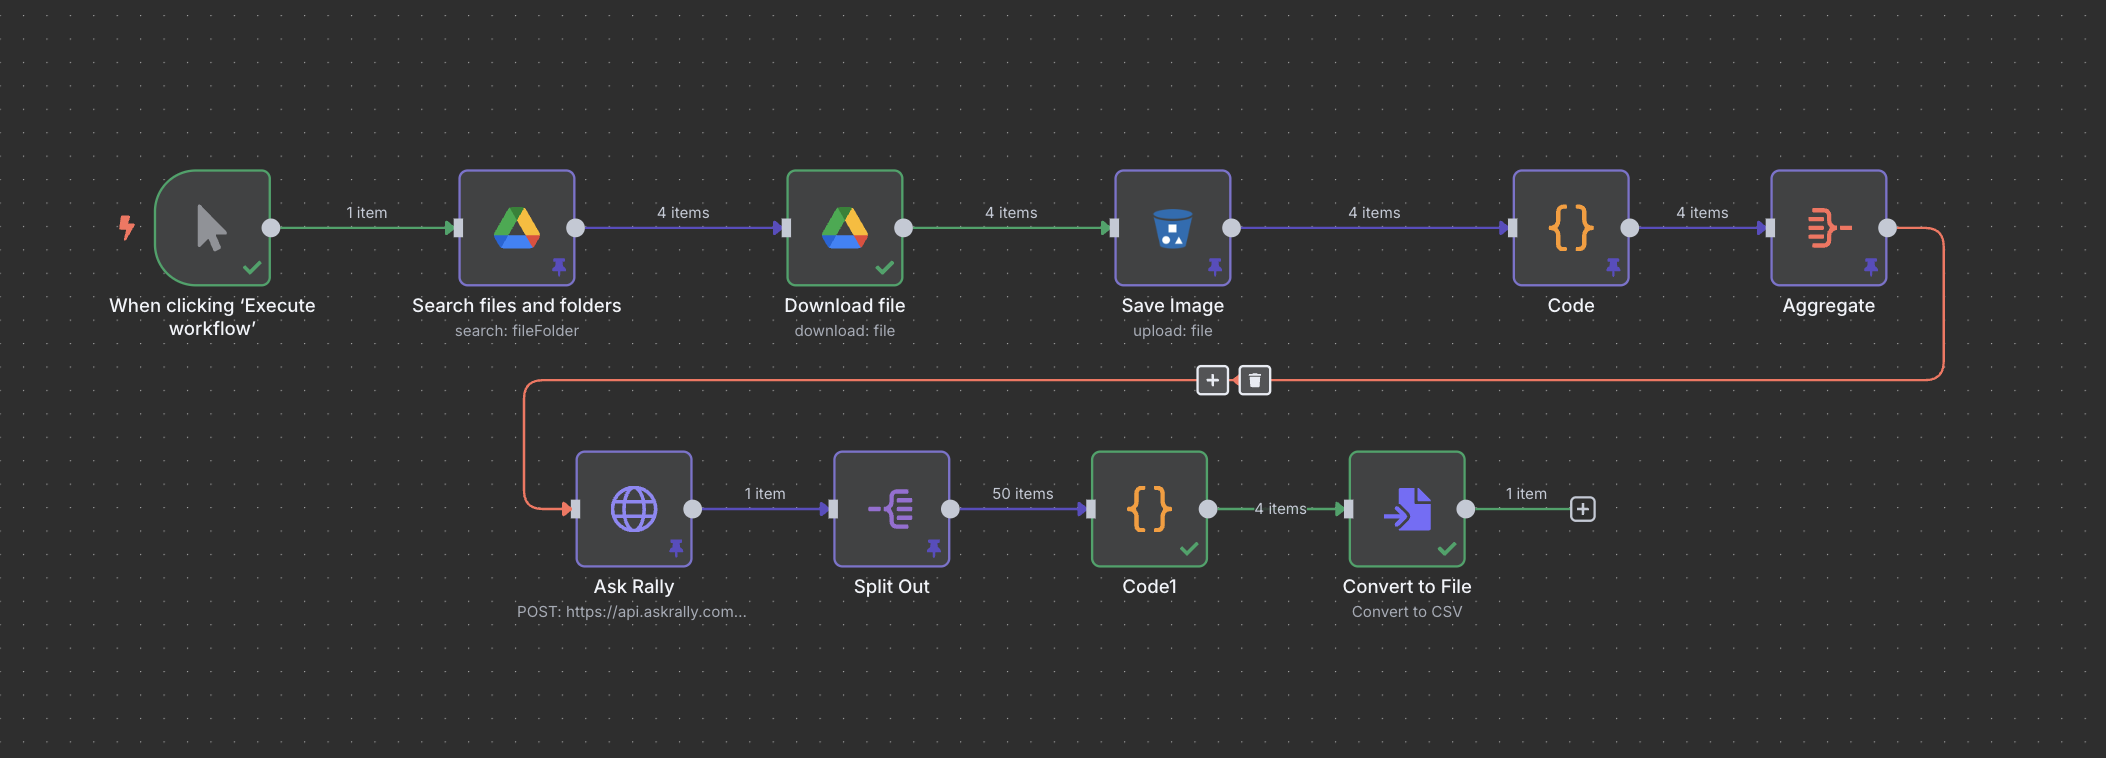This screenshot has height=758, width=2106.
Task: Click the input handle of Code1 node
Action: tap(1091, 509)
